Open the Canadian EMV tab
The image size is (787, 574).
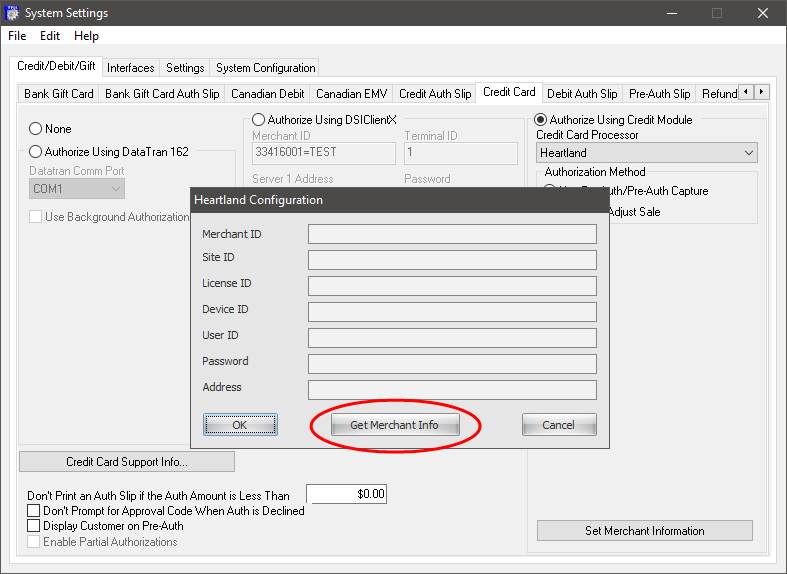[351, 94]
